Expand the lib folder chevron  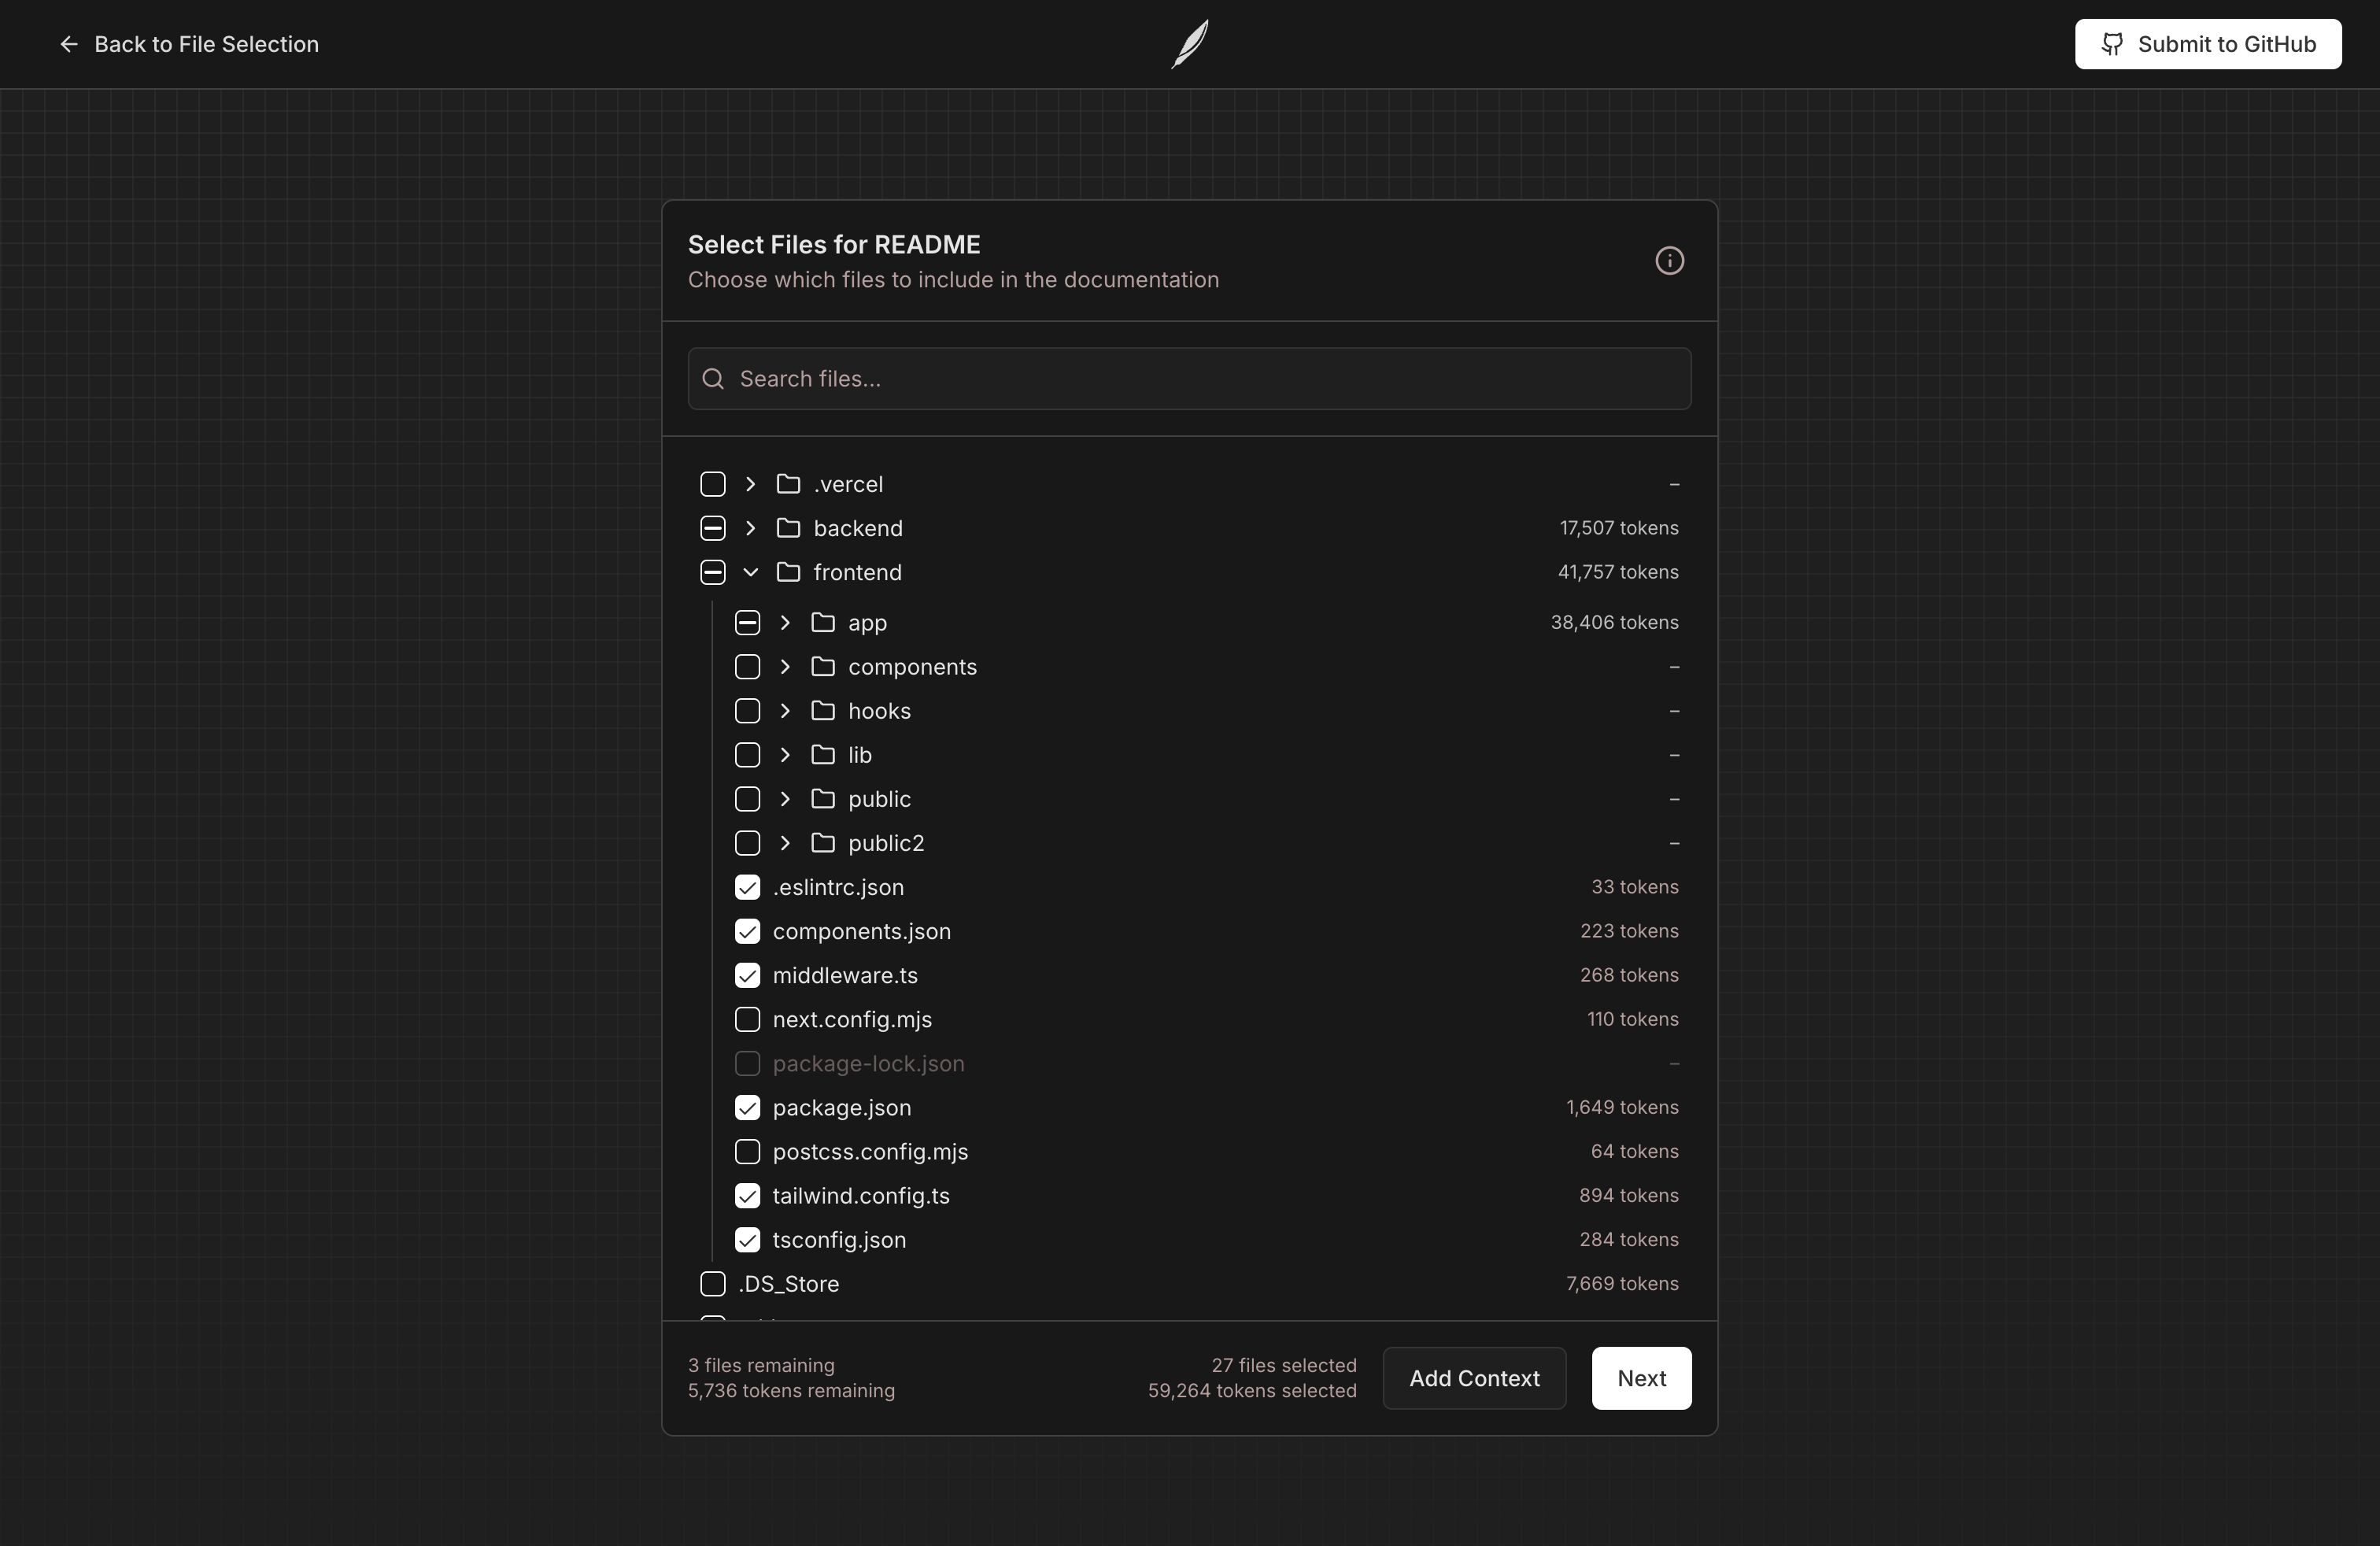785,755
